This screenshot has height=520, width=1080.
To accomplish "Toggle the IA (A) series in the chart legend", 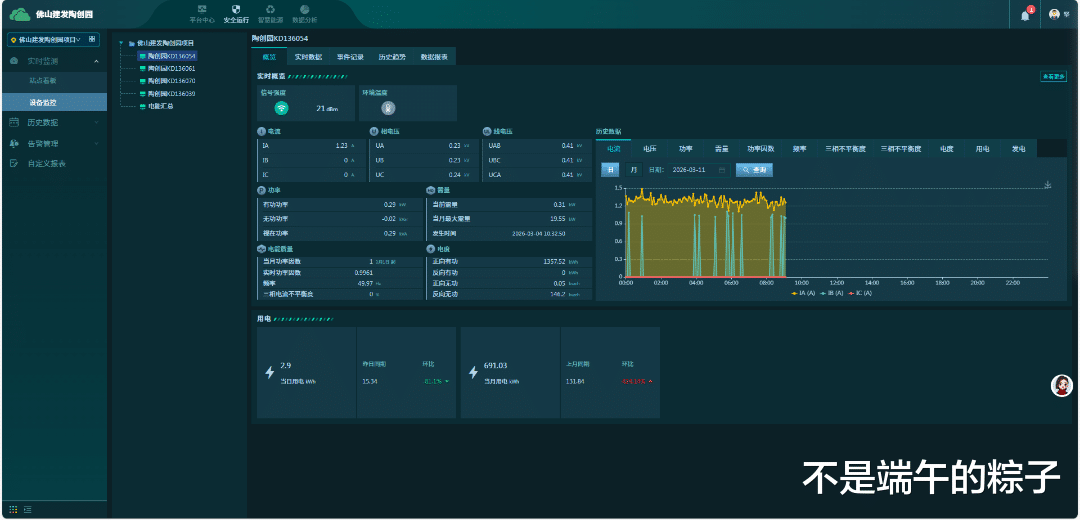I will (803, 293).
